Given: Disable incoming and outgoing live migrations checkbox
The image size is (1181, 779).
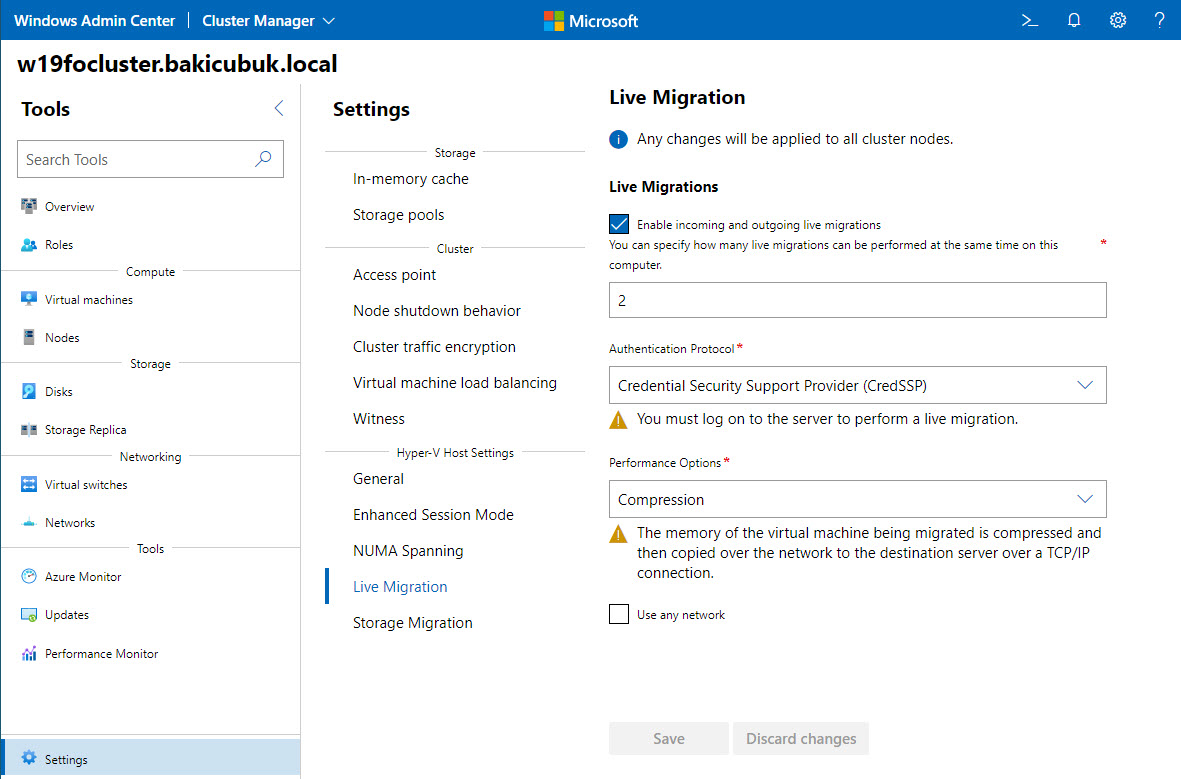Looking at the screenshot, I should 618,224.
